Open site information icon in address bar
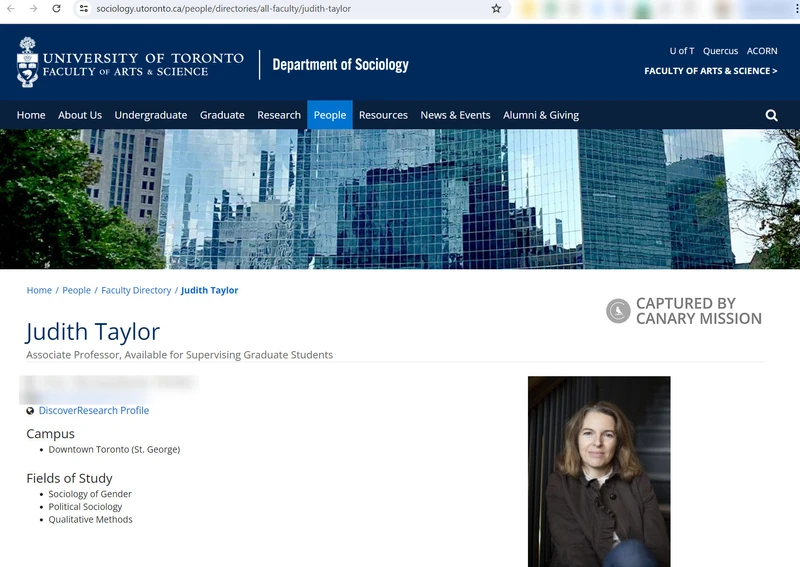Viewport: 800px width, 567px height. point(84,9)
